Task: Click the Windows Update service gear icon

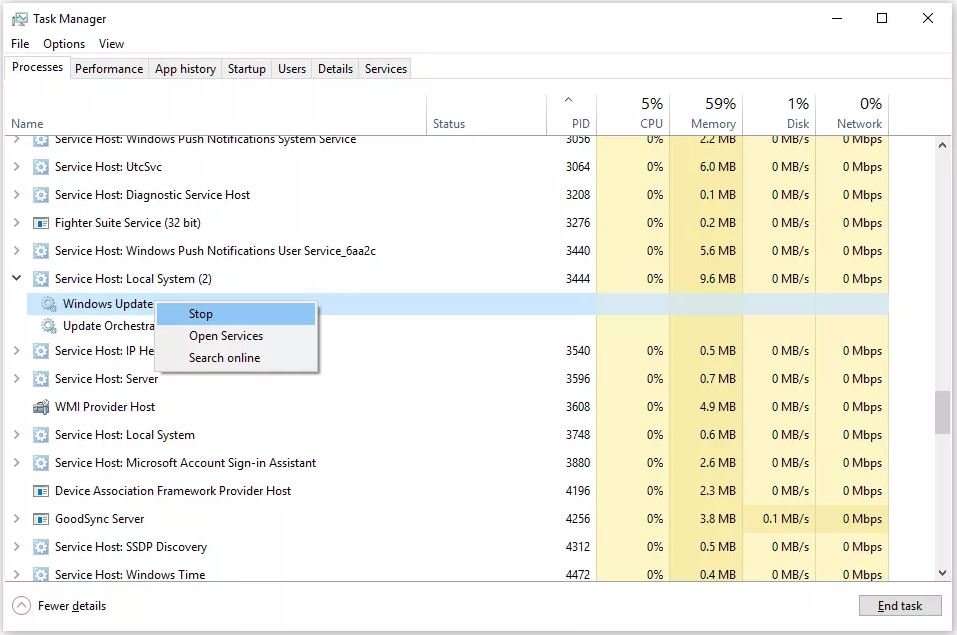Action: tap(49, 304)
